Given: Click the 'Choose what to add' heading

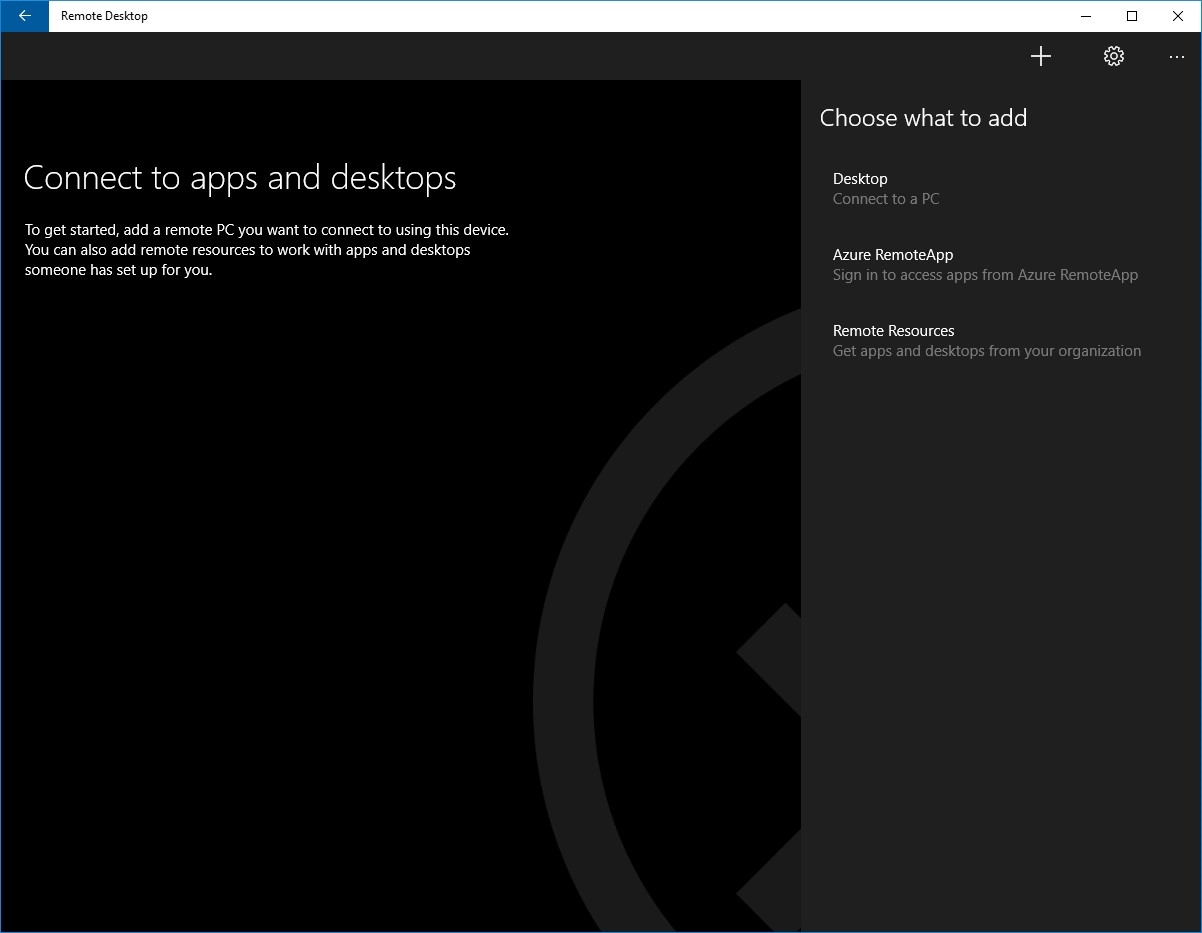Looking at the screenshot, I should [x=923, y=118].
